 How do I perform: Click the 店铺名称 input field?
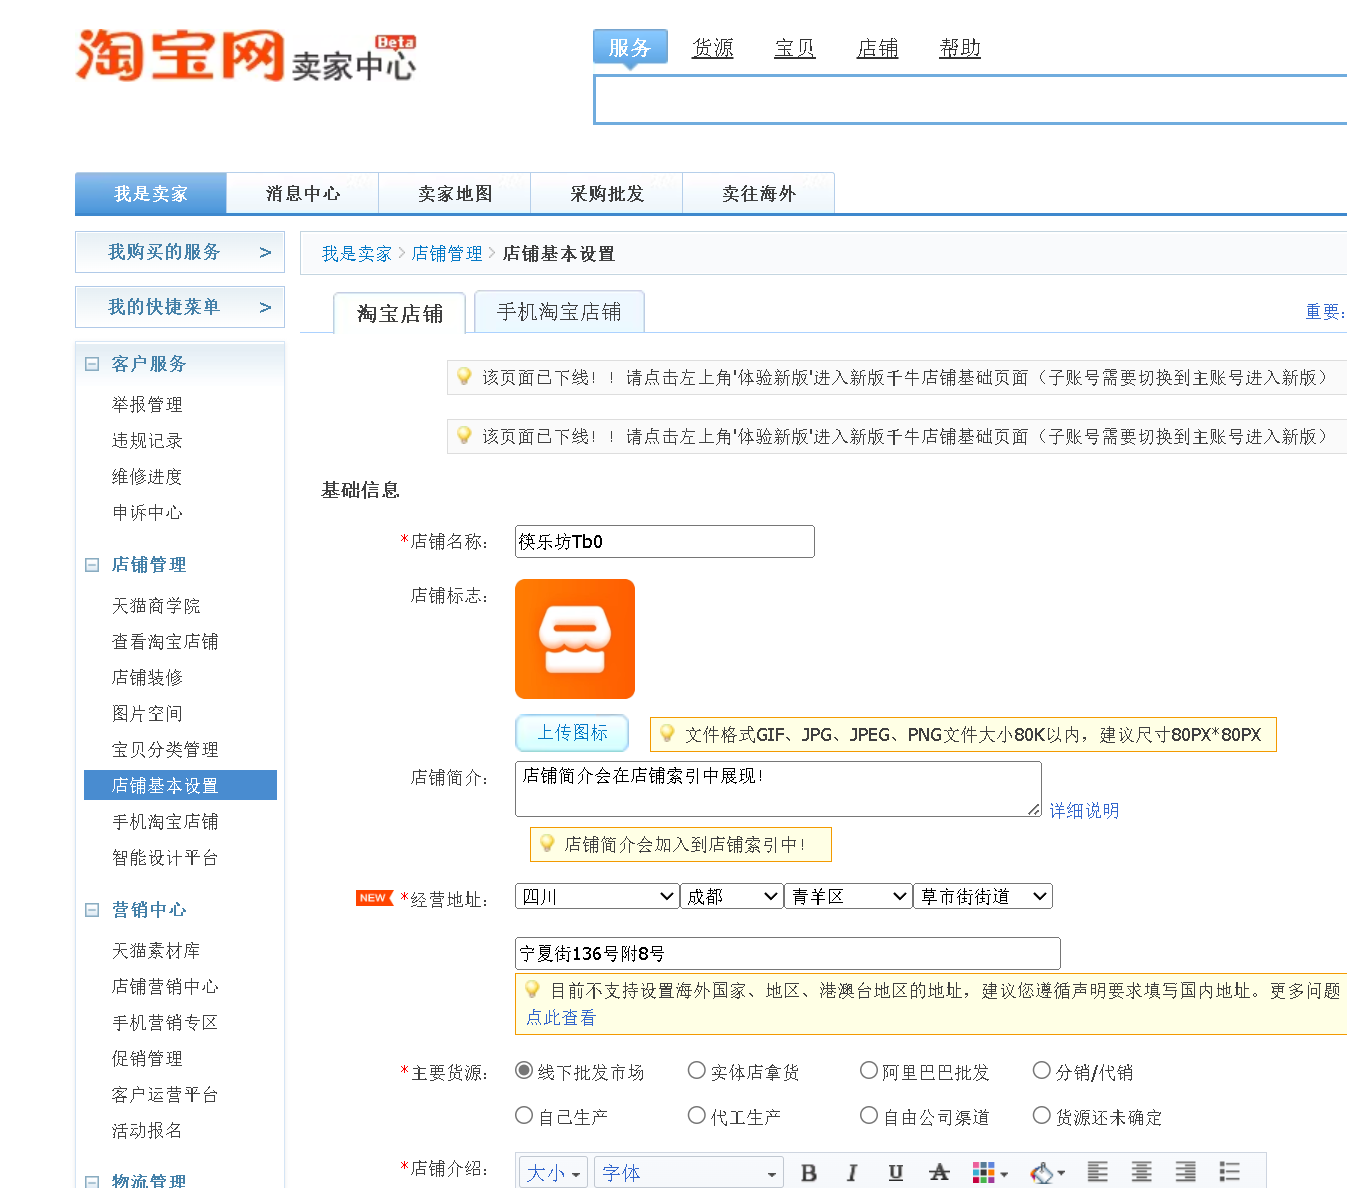[x=665, y=541]
